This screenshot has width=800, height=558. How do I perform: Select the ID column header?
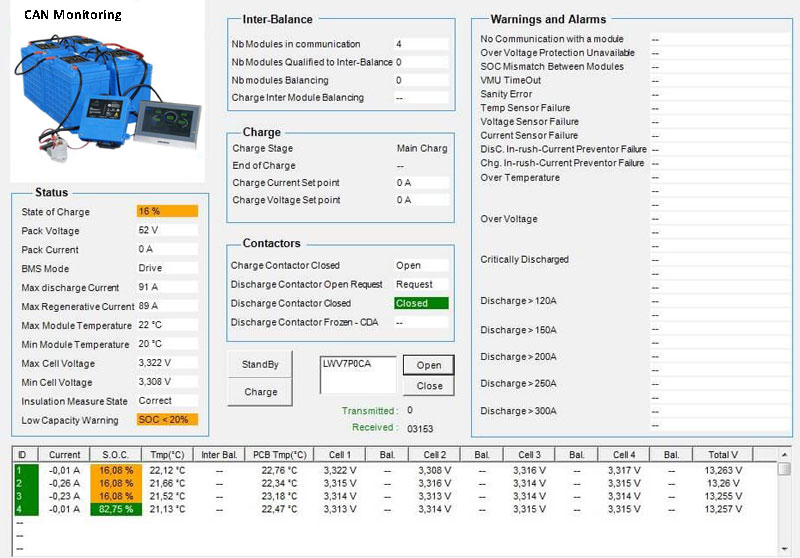click(x=26, y=454)
